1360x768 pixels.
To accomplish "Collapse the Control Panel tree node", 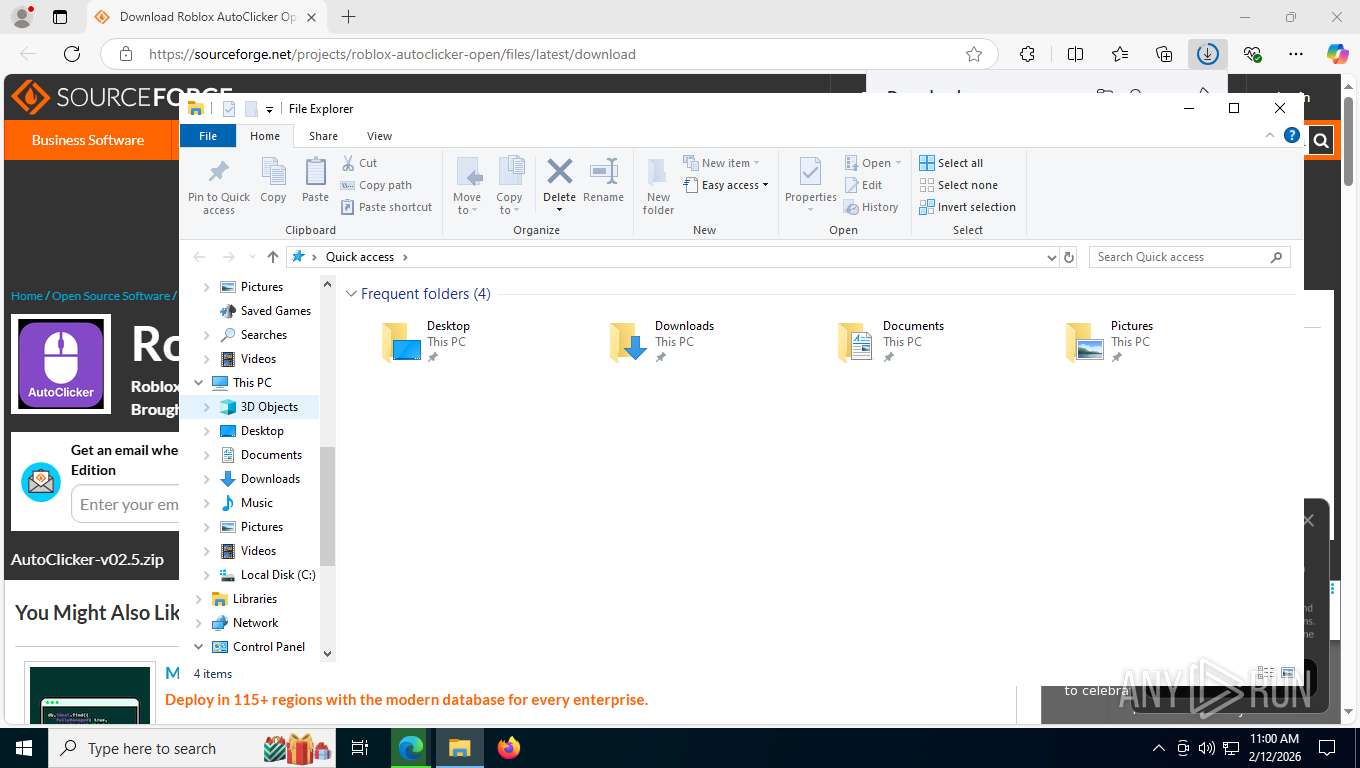I will pos(199,647).
